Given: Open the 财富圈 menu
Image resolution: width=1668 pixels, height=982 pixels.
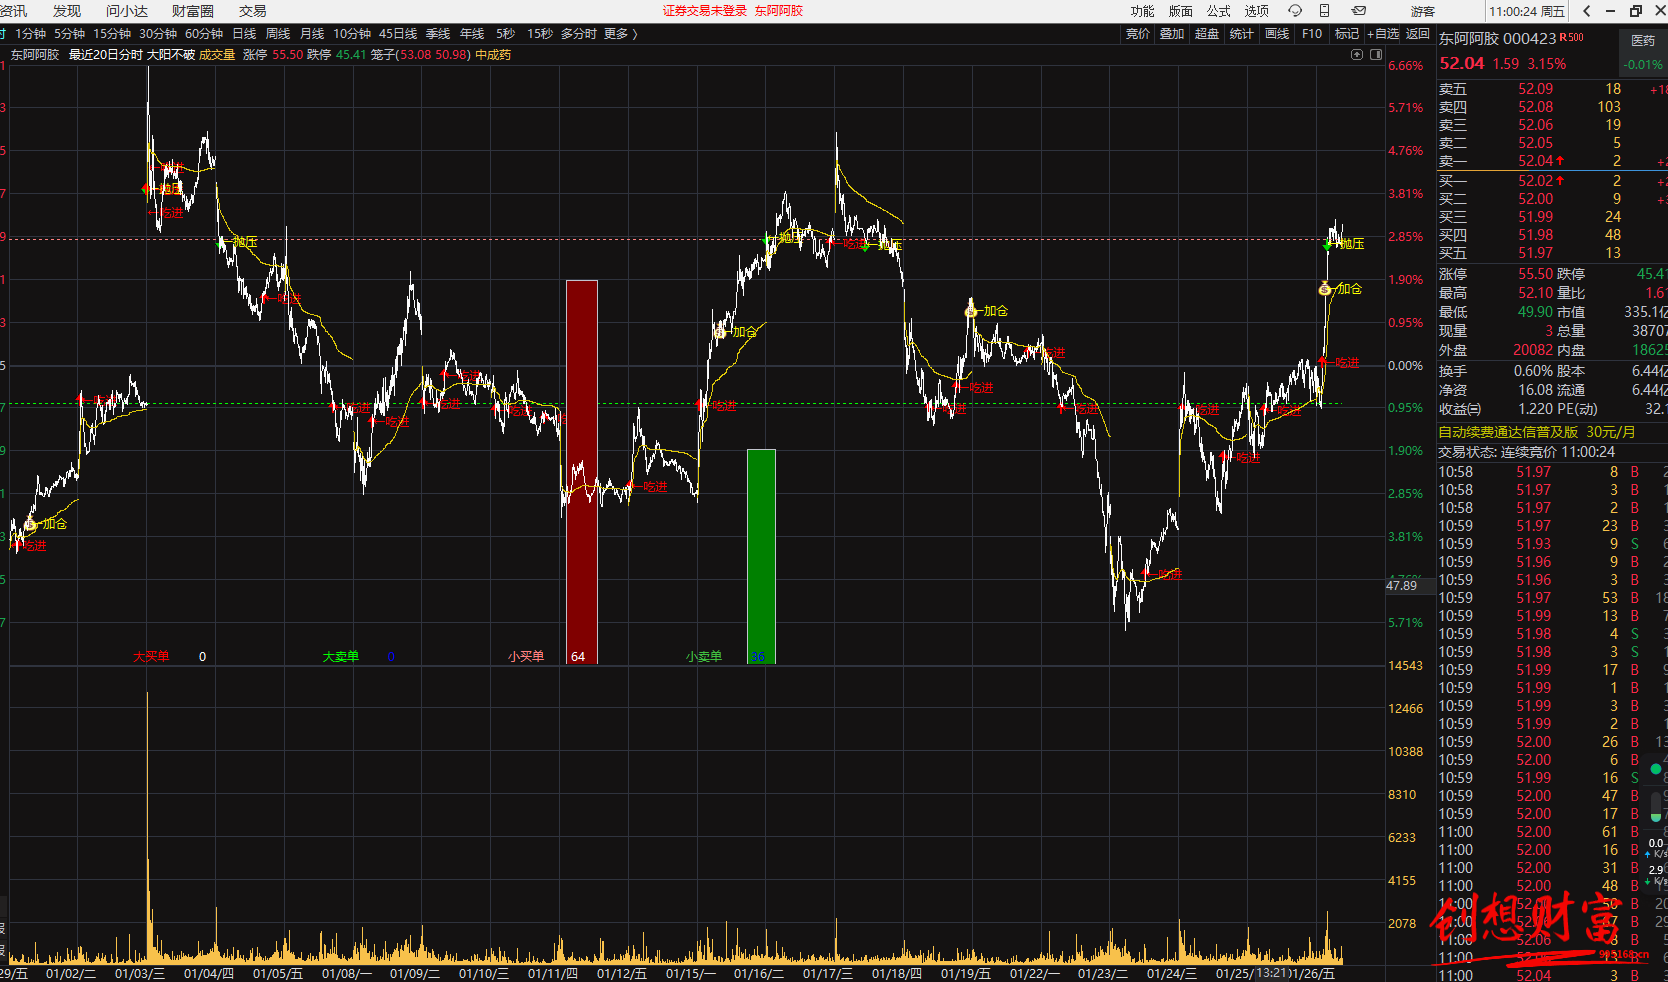Looking at the screenshot, I should click(193, 11).
